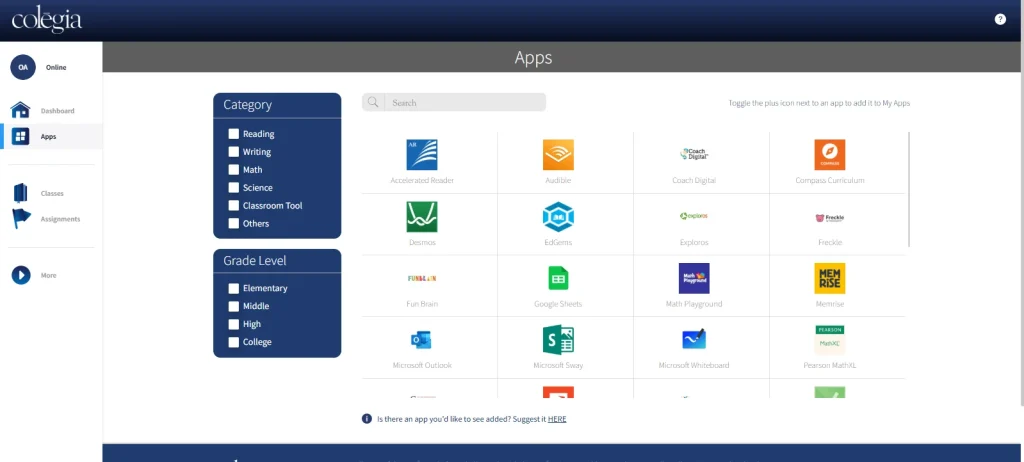Click the HERE suggestion link
1024x462 pixels.
click(x=557, y=419)
